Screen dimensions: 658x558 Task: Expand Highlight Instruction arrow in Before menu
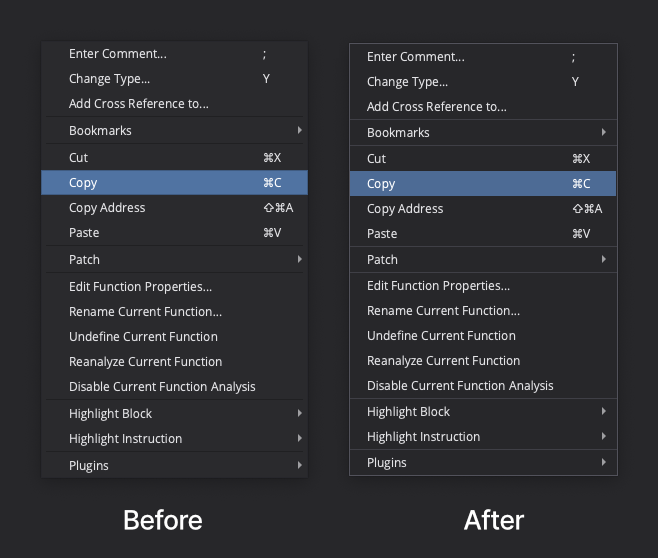point(300,438)
